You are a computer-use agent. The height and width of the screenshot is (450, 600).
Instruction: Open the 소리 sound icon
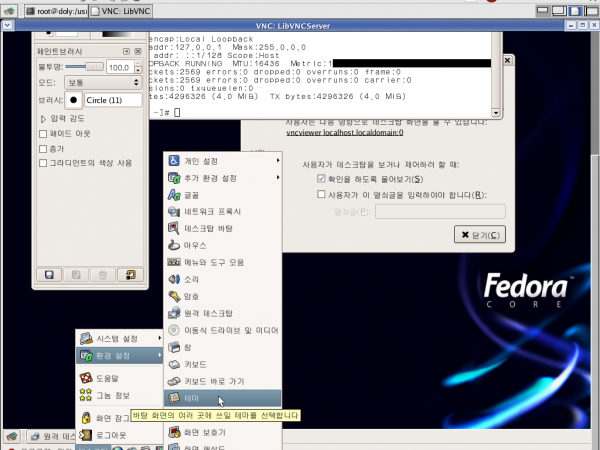tap(174, 279)
